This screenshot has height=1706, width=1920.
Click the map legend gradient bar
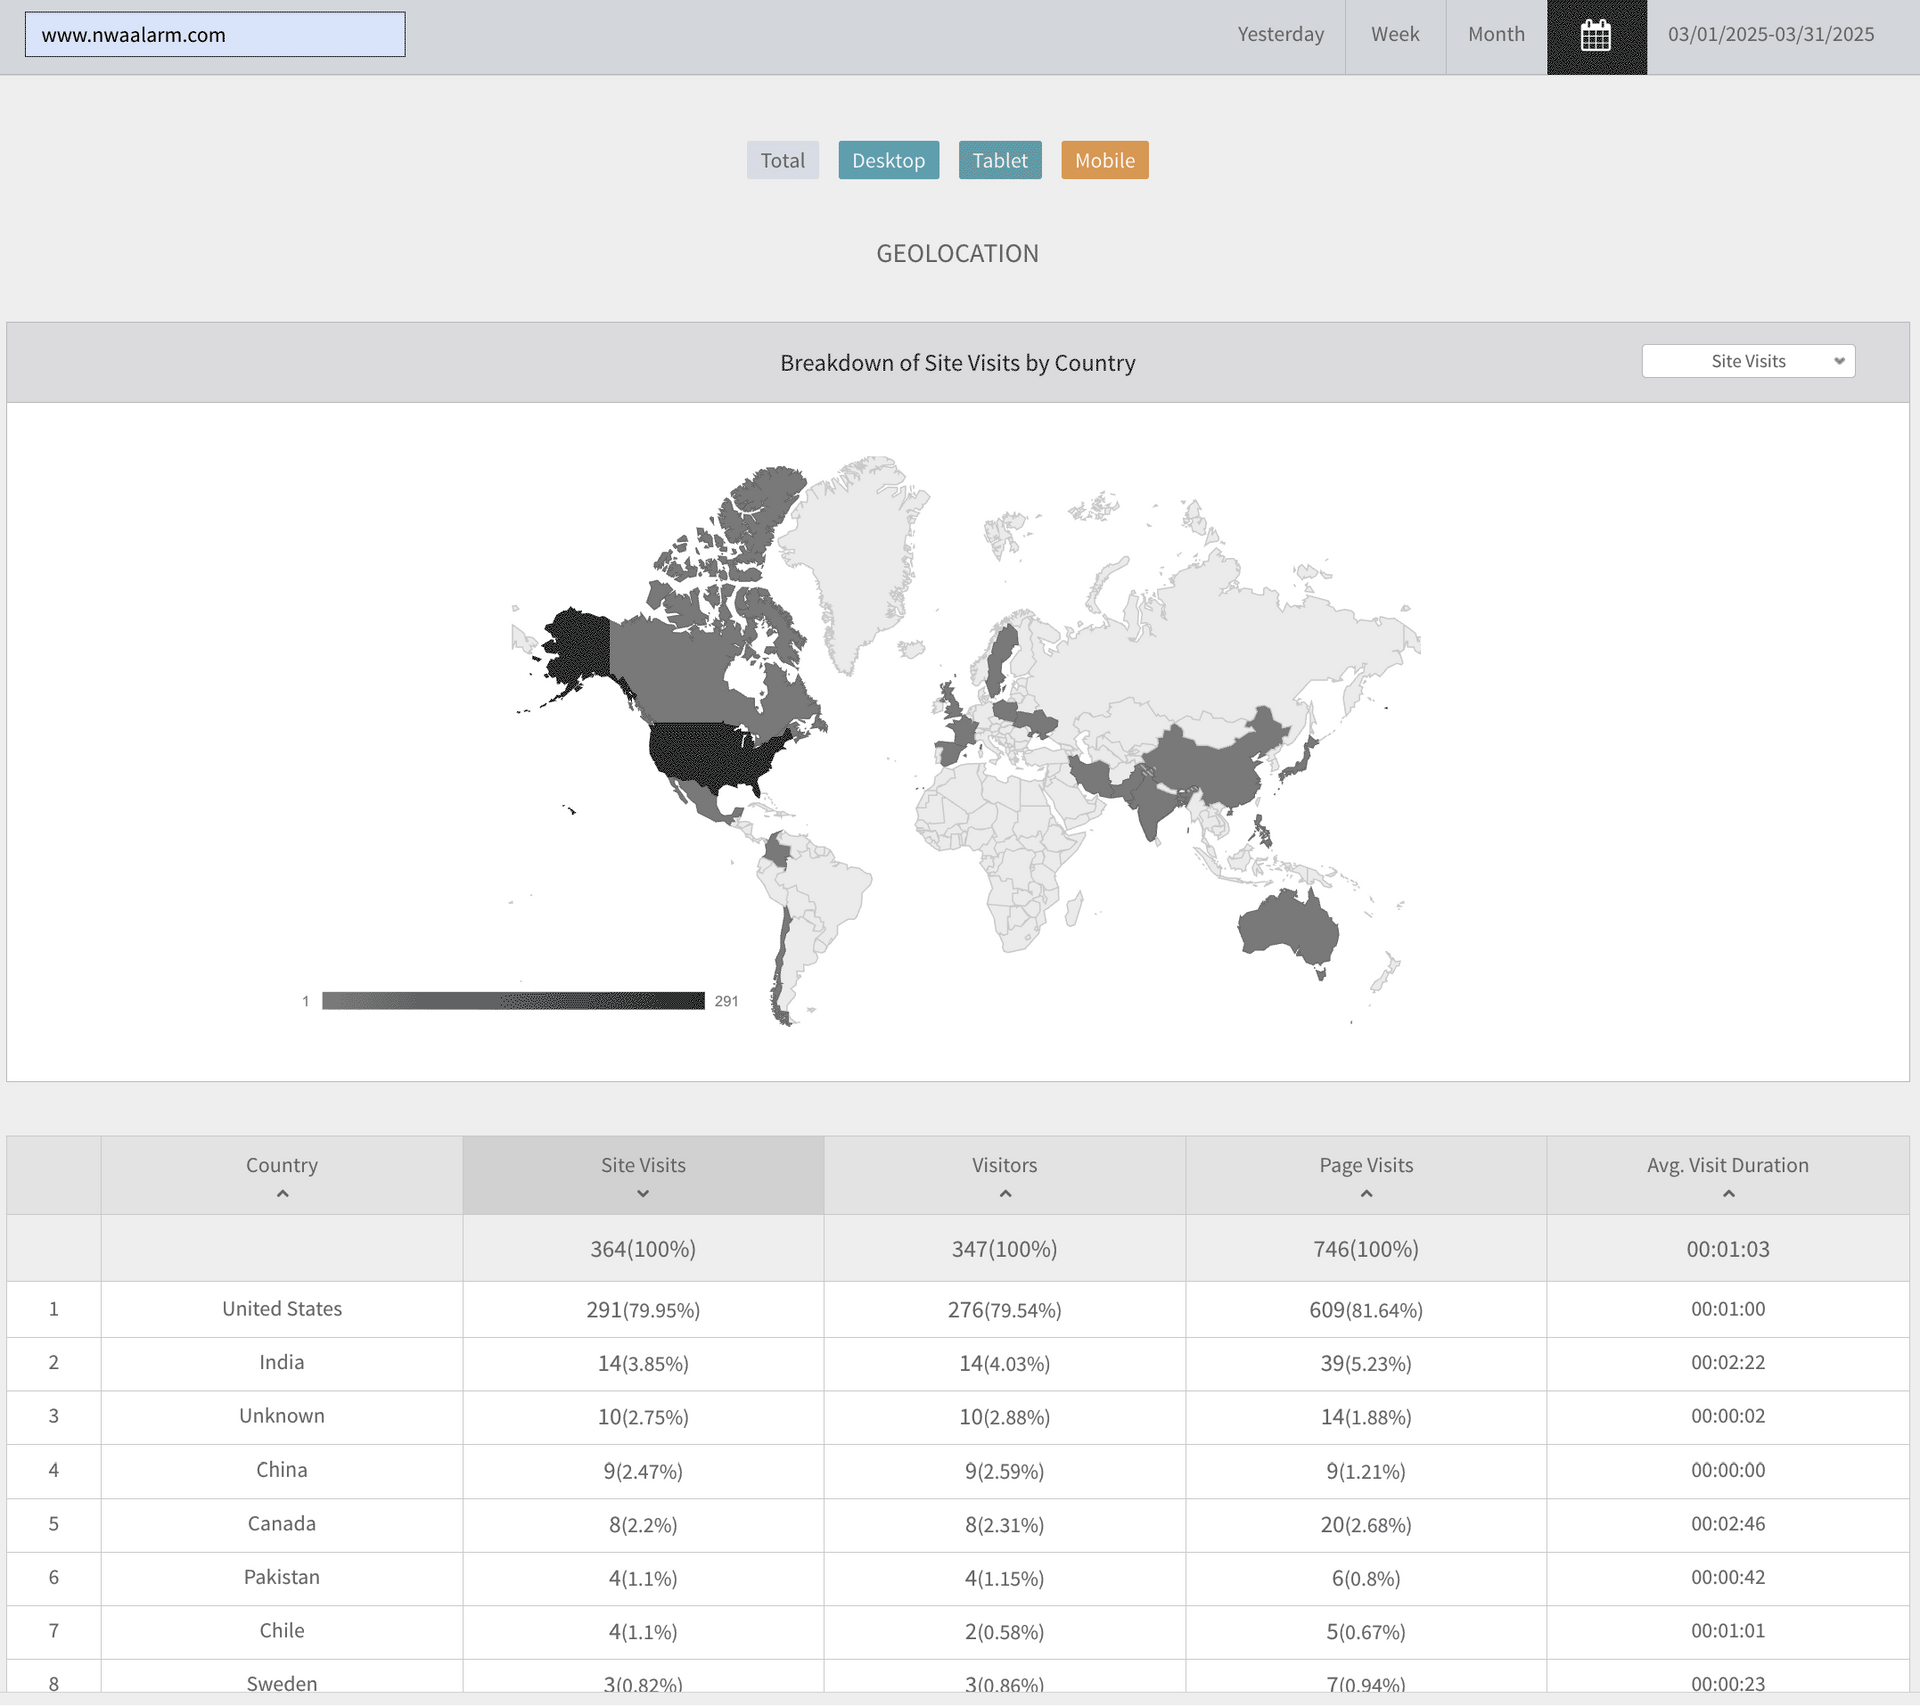click(513, 1001)
